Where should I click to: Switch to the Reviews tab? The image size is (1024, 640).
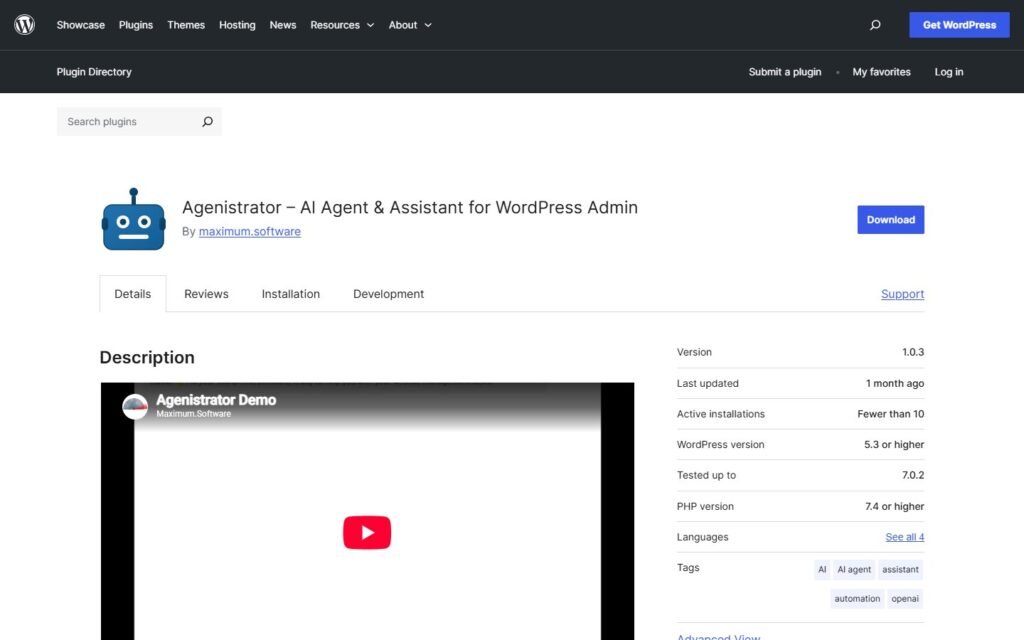click(206, 294)
